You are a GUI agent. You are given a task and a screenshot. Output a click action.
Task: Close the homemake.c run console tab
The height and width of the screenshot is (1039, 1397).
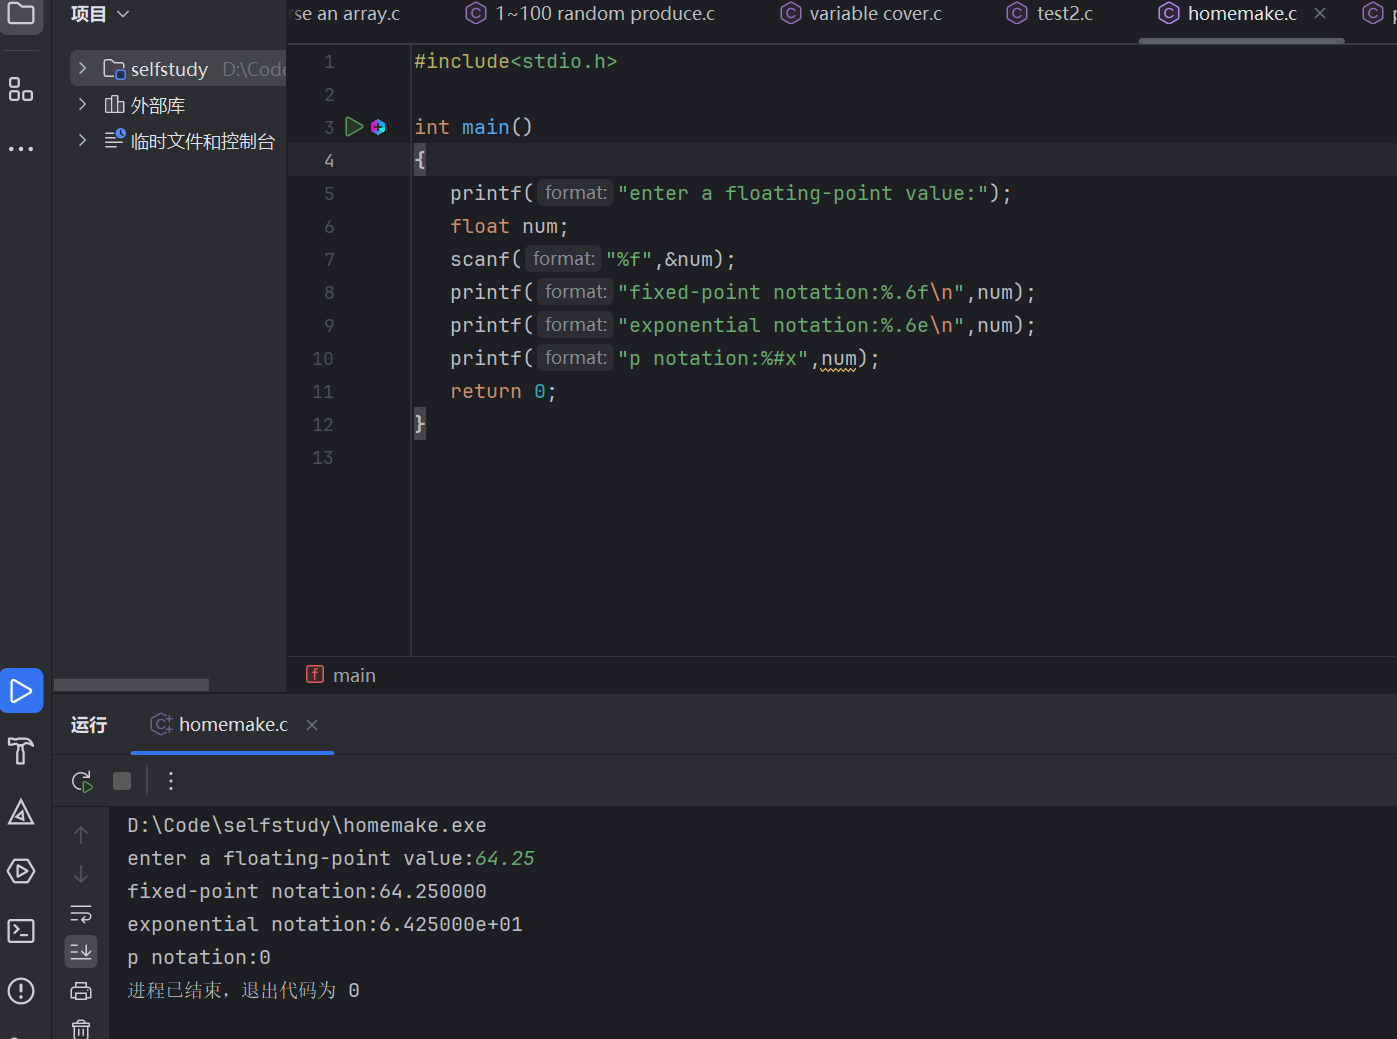pyautogui.click(x=312, y=725)
